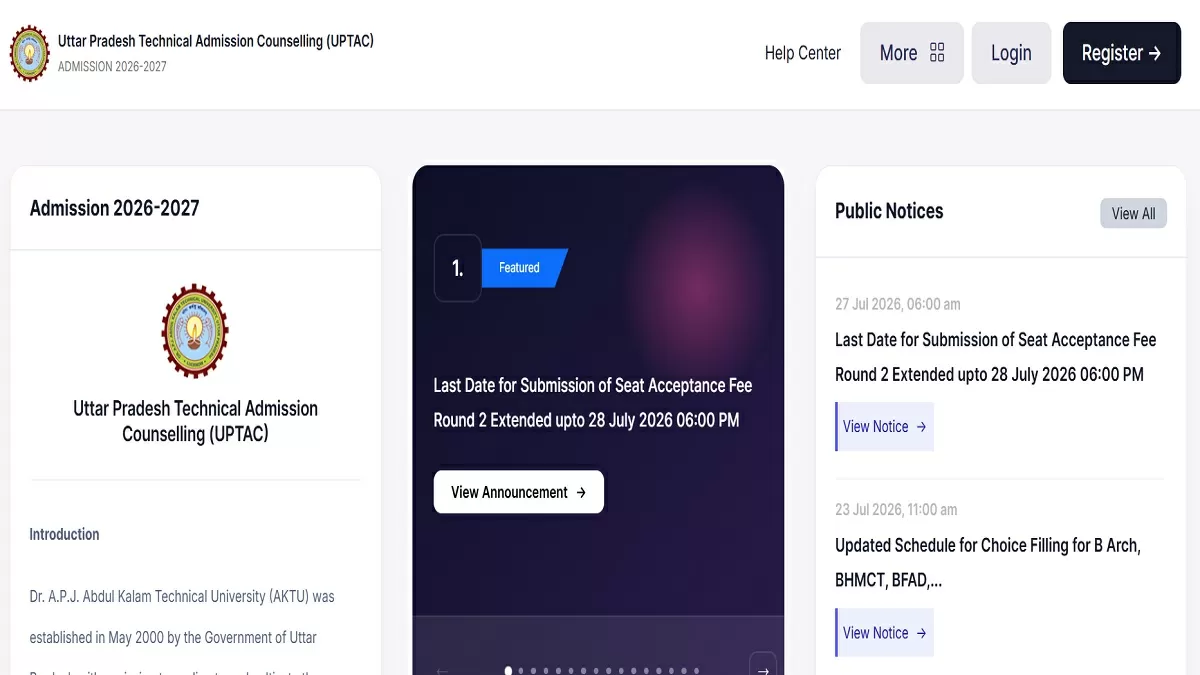The image size is (1200, 675).
Task: Jump to the second carousel slide dot
Action: pos(521,671)
